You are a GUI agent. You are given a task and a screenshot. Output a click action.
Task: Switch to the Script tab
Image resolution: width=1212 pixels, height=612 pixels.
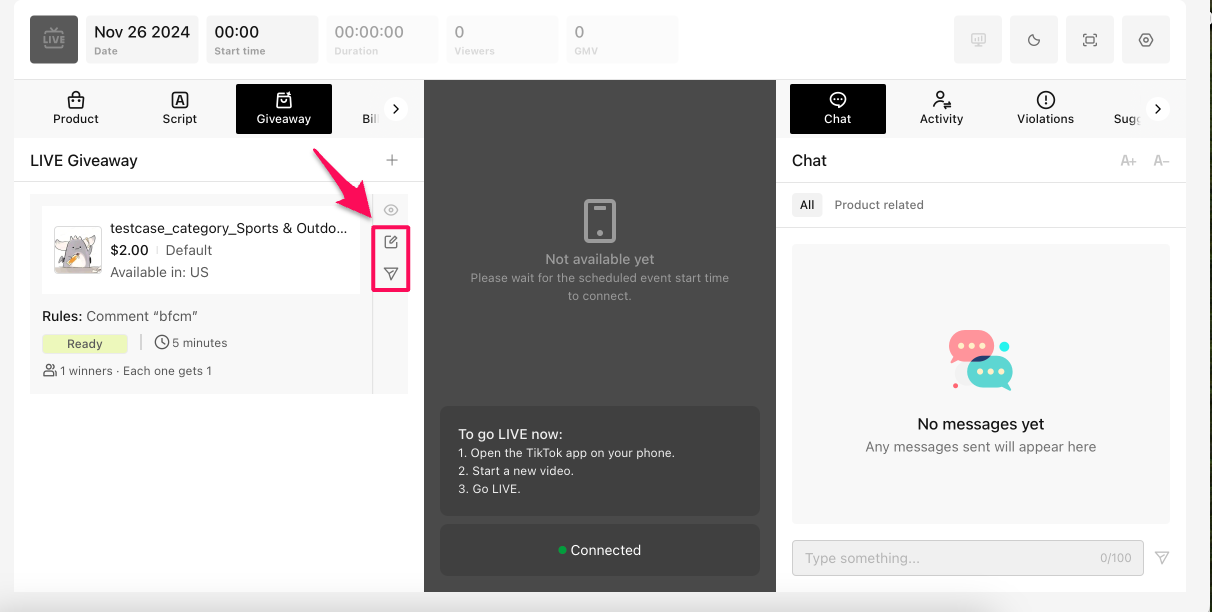pyautogui.click(x=180, y=109)
